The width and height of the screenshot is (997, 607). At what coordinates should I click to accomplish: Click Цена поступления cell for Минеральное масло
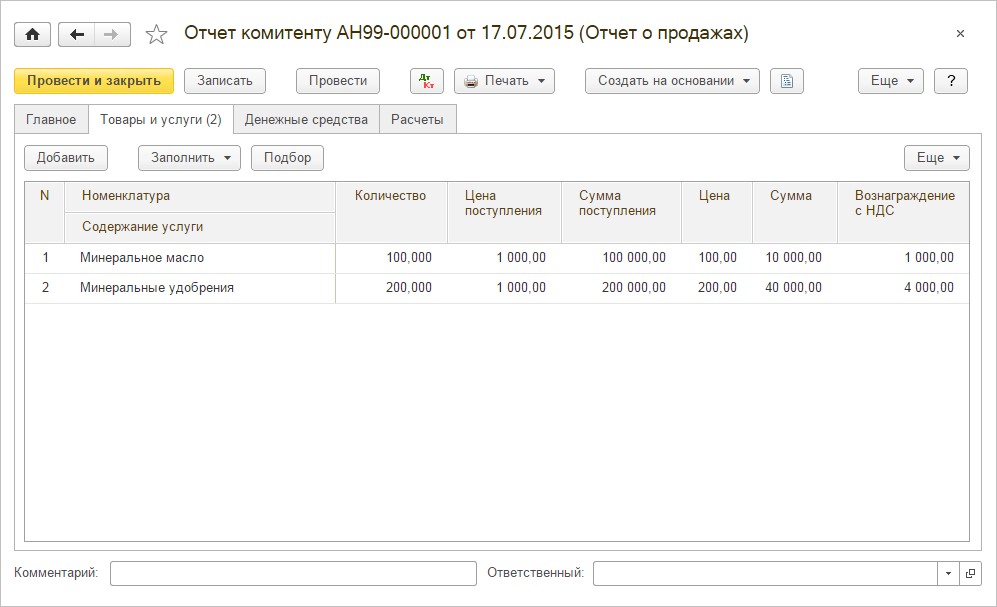[x=504, y=258]
